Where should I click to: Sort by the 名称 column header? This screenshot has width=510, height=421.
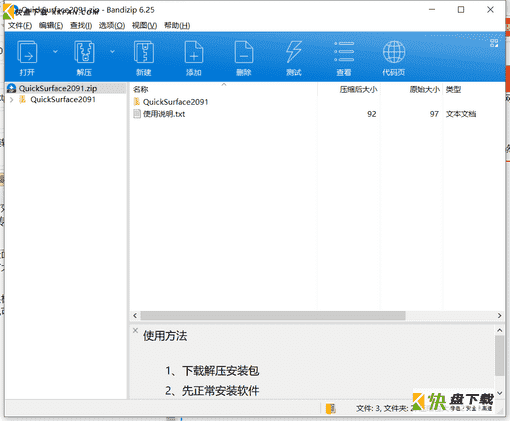coord(140,89)
